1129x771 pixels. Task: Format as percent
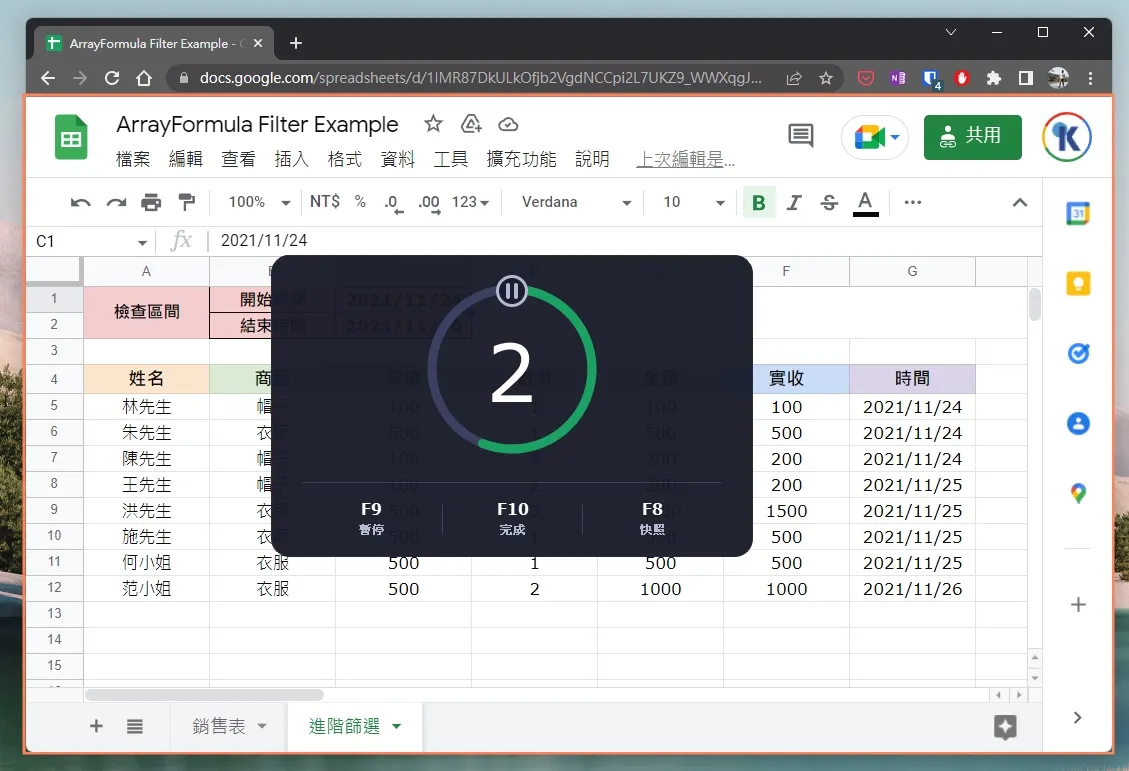coord(360,202)
